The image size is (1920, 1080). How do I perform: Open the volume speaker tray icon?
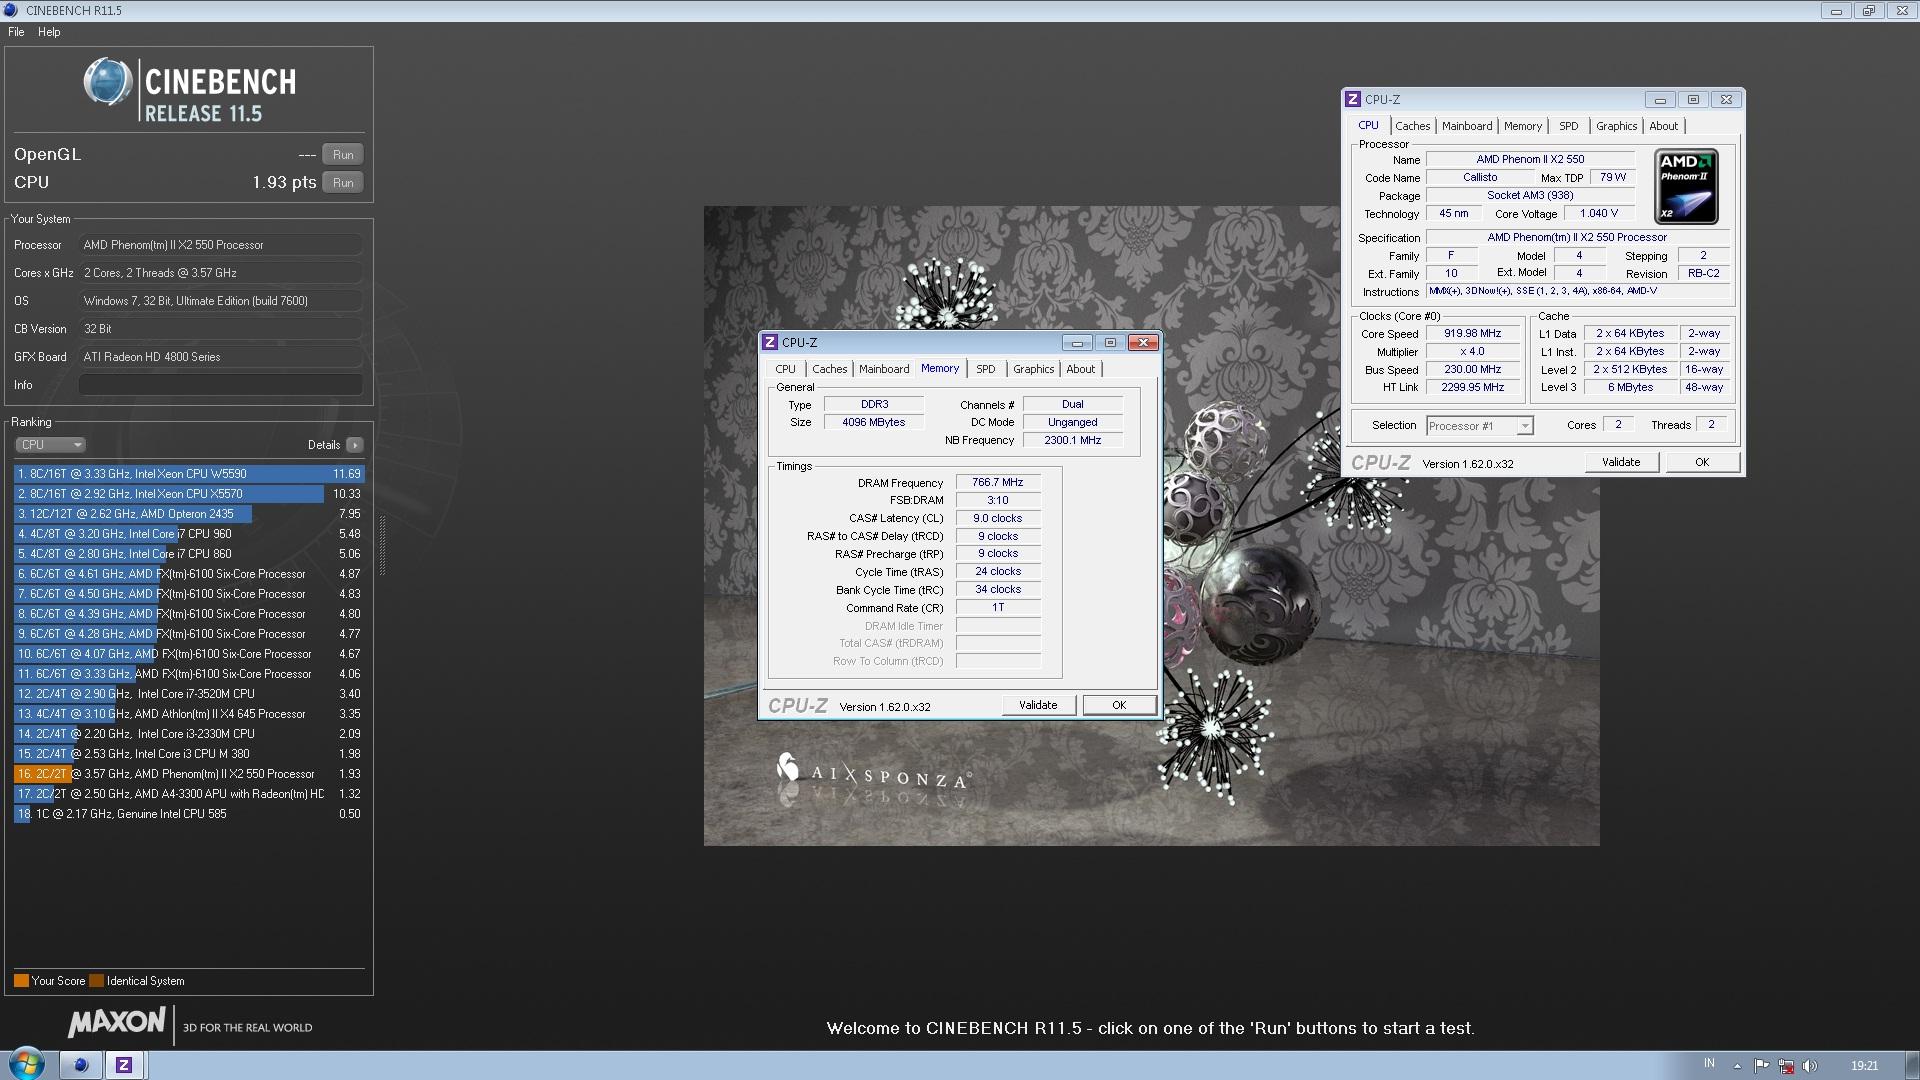[1810, 1066]
